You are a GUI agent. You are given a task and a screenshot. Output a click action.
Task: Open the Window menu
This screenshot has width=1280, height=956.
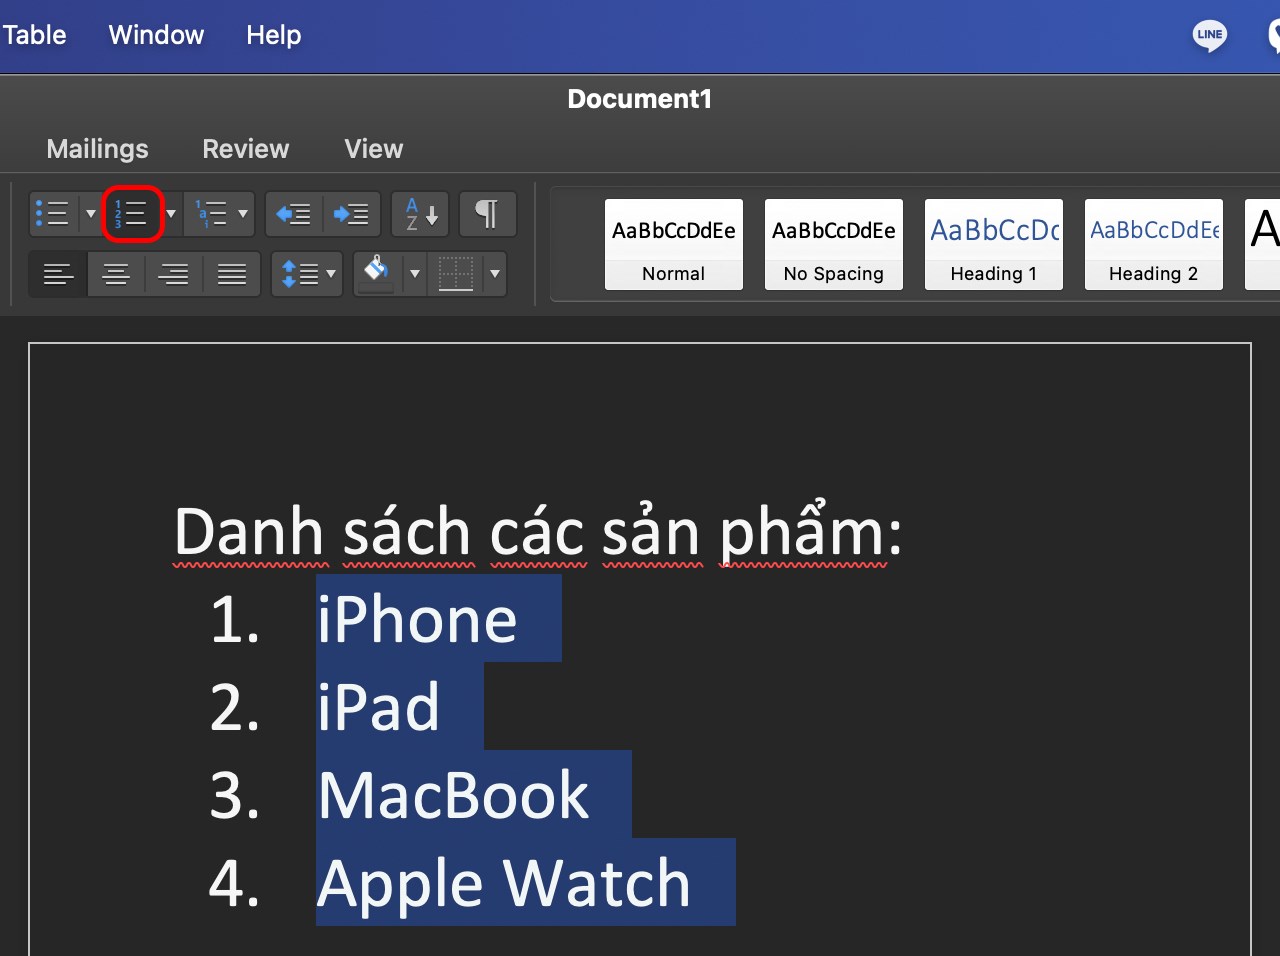click(156, 35)
